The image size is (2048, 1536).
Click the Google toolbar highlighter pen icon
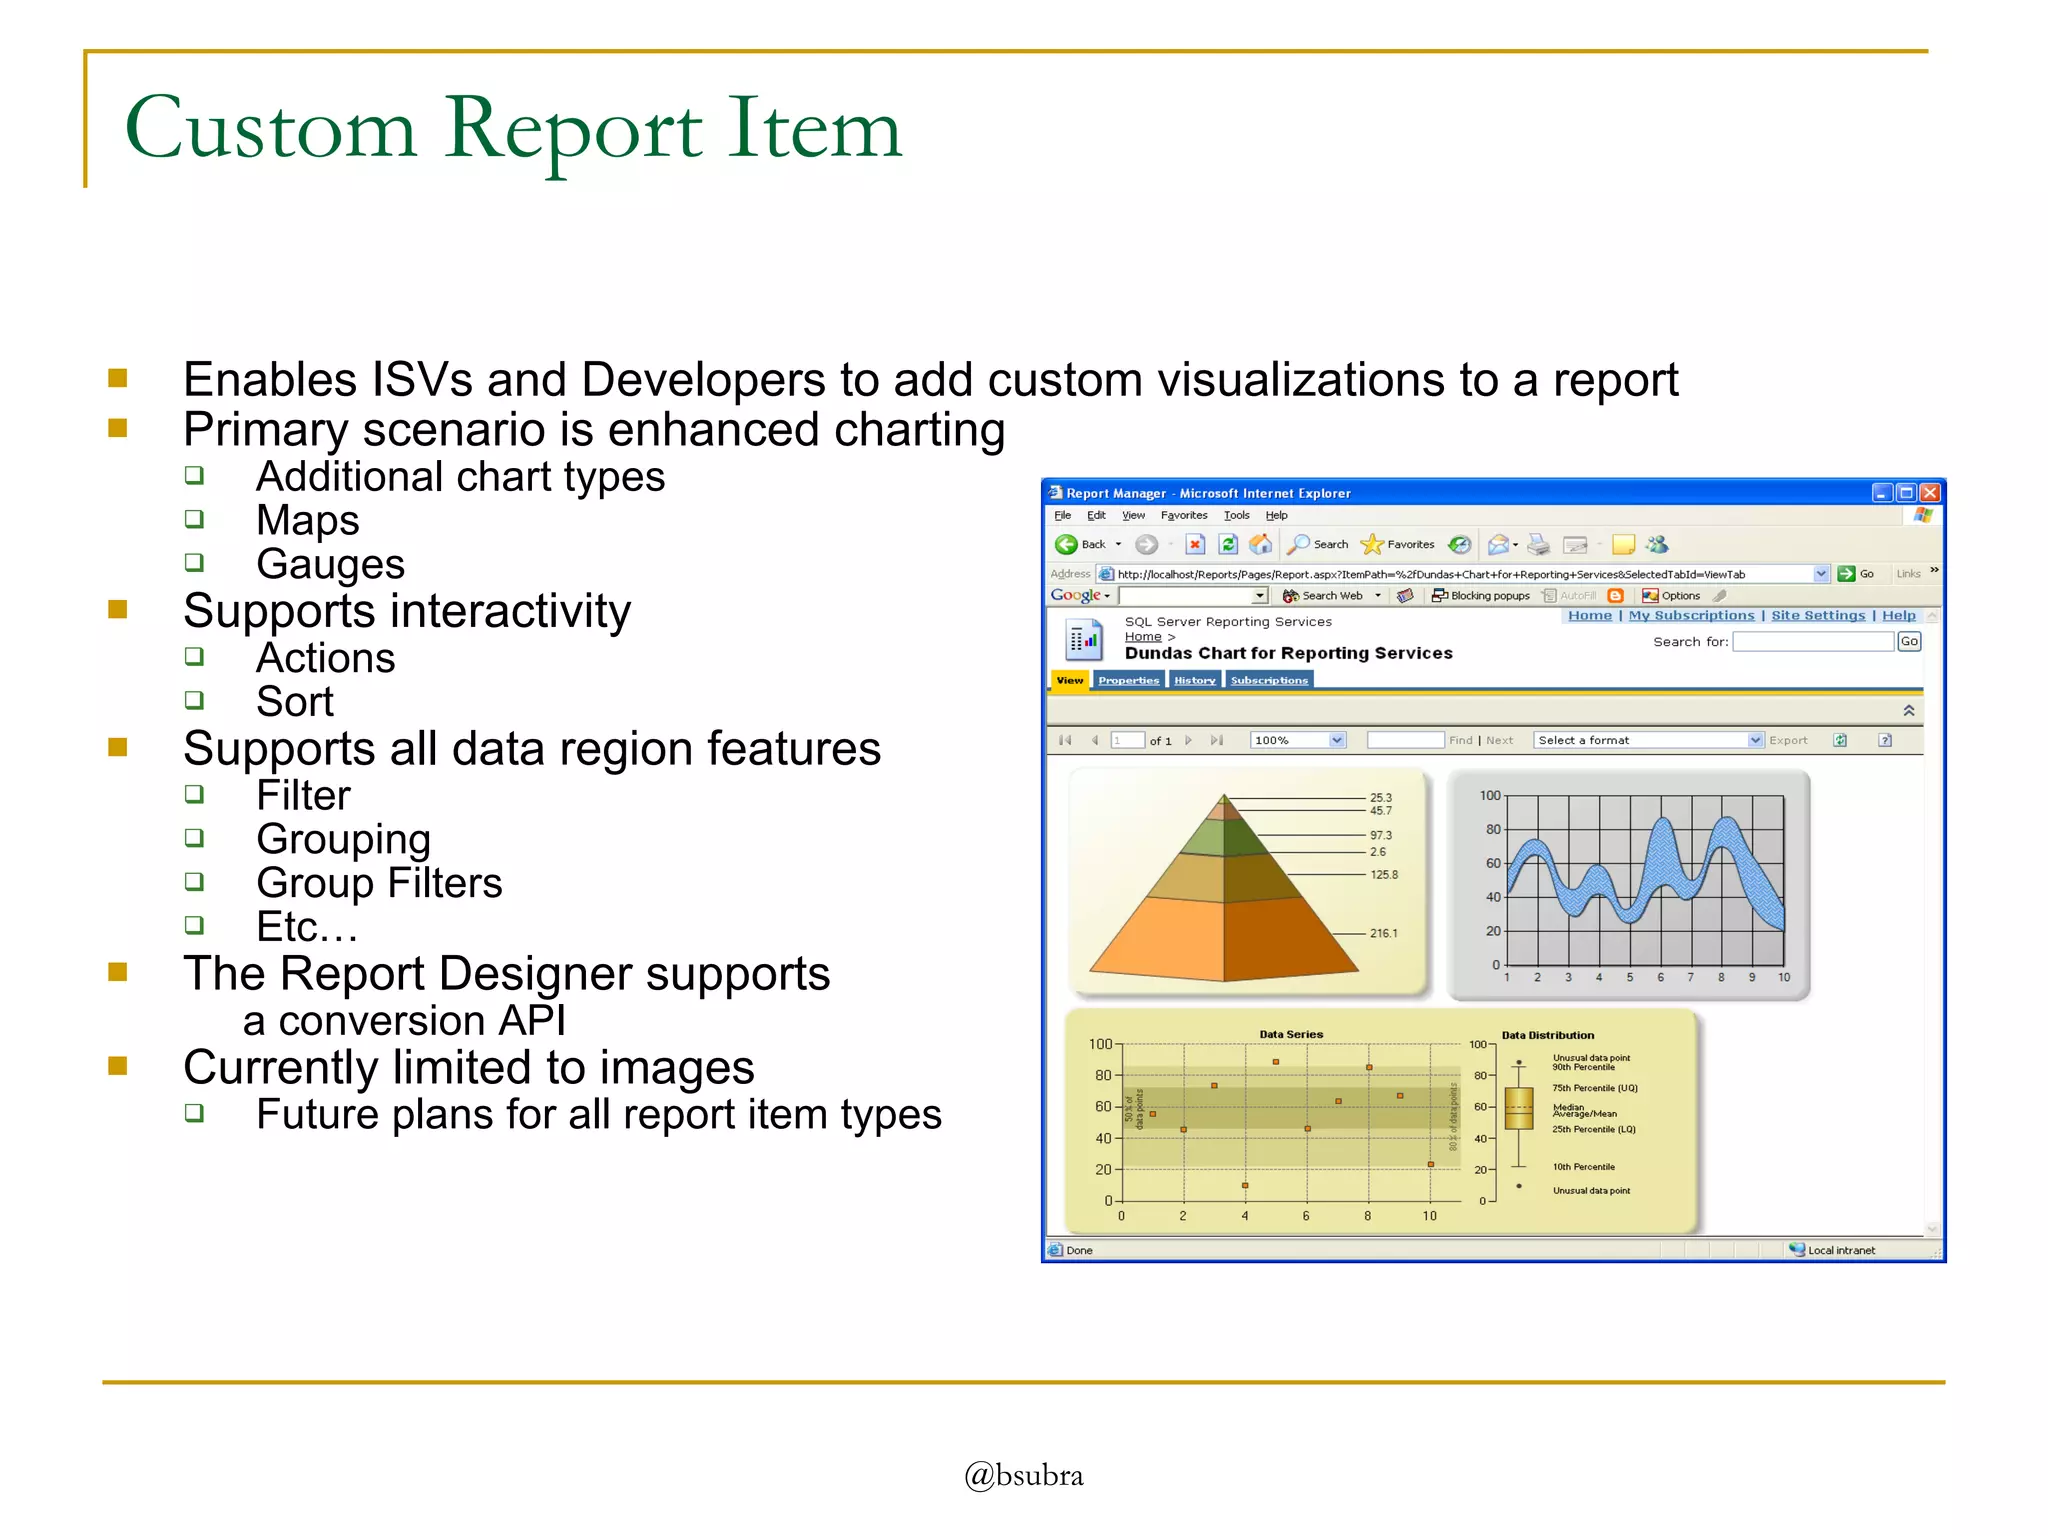(1719, 596)
